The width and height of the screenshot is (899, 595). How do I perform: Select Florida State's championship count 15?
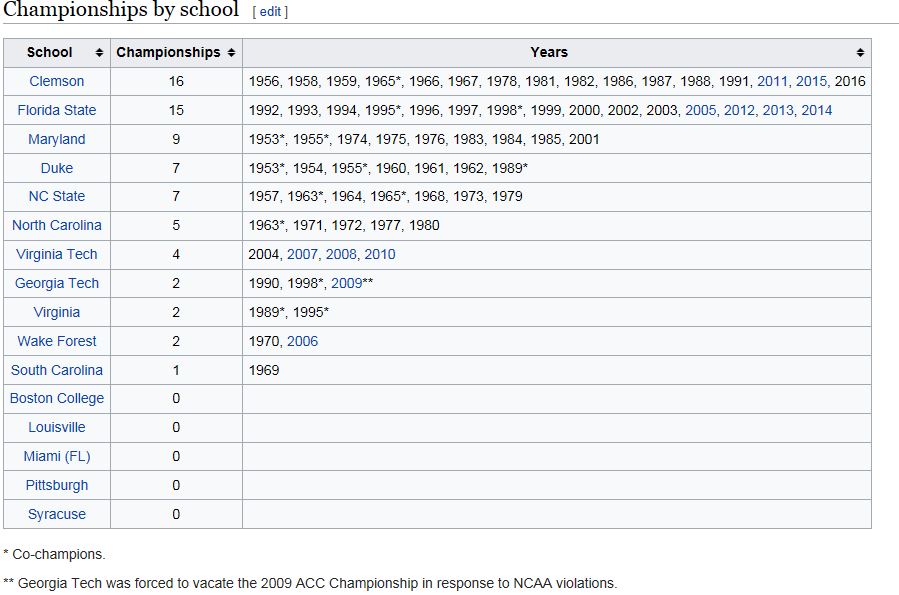pyautogui.click(x=176, y=110)
